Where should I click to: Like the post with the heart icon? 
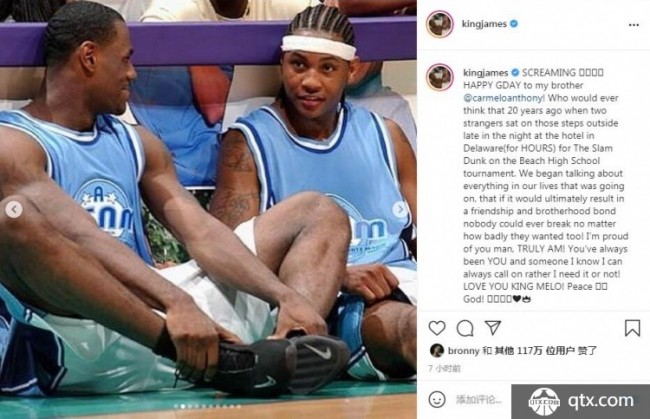(437, 328)
